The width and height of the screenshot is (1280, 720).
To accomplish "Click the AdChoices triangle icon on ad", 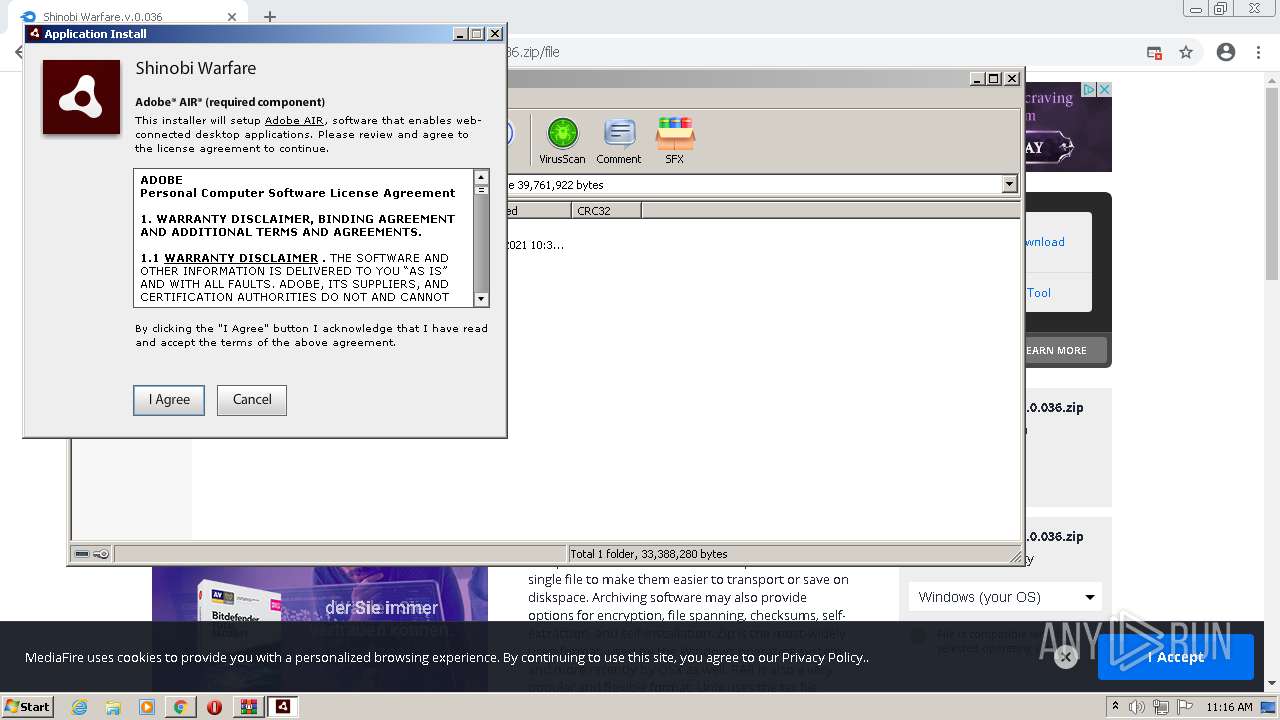I will (x=1091, y=90).
